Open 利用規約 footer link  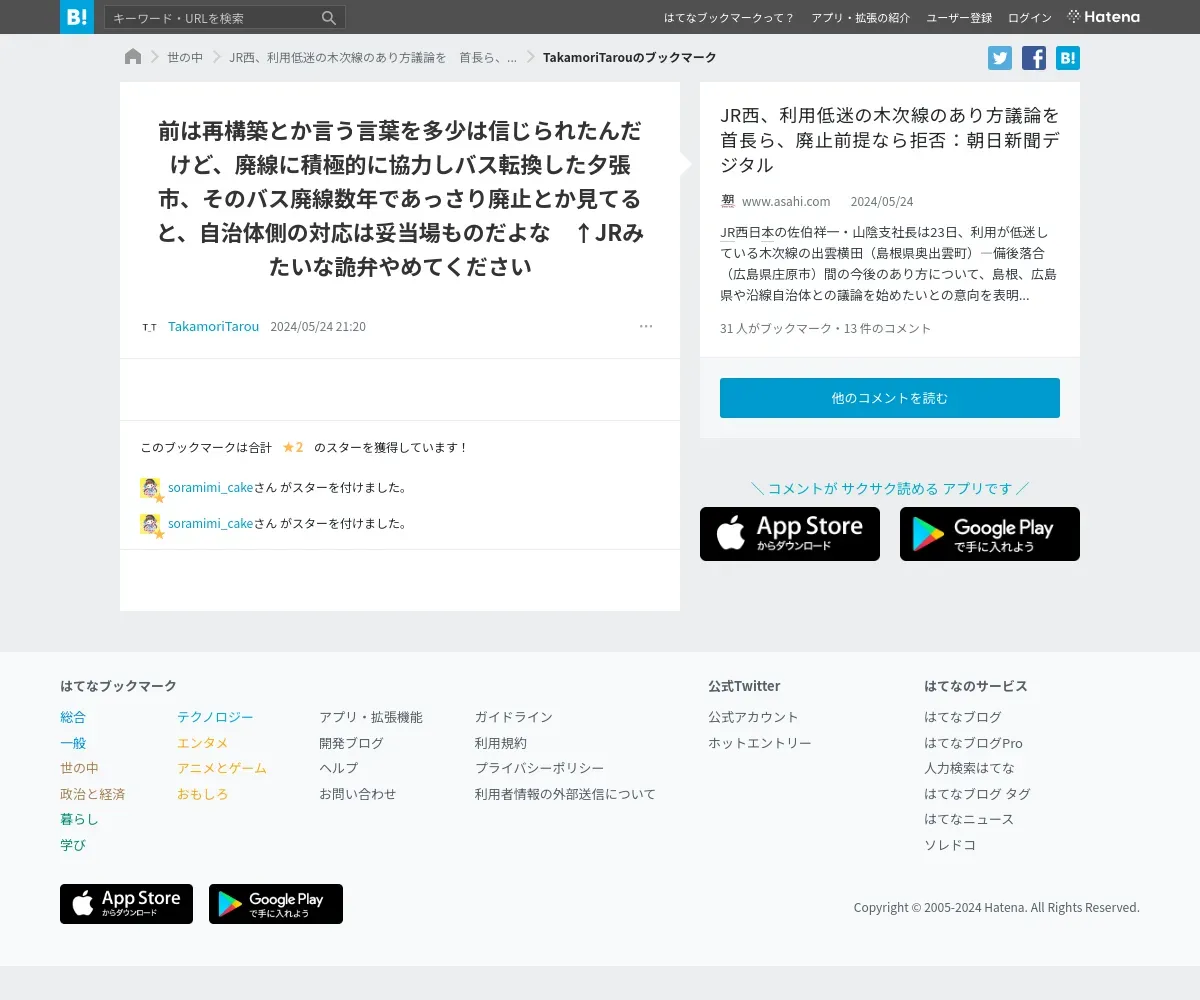pyautogui.click(x=501, y=743)
